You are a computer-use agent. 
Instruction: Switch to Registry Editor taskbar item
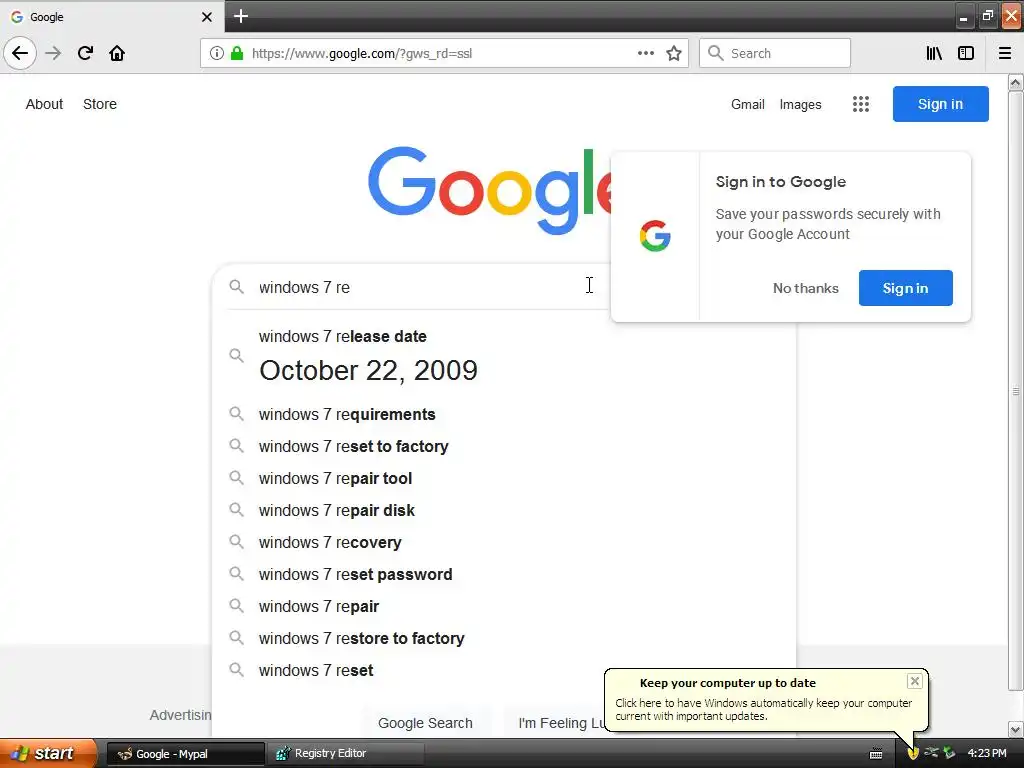point(345,754)
